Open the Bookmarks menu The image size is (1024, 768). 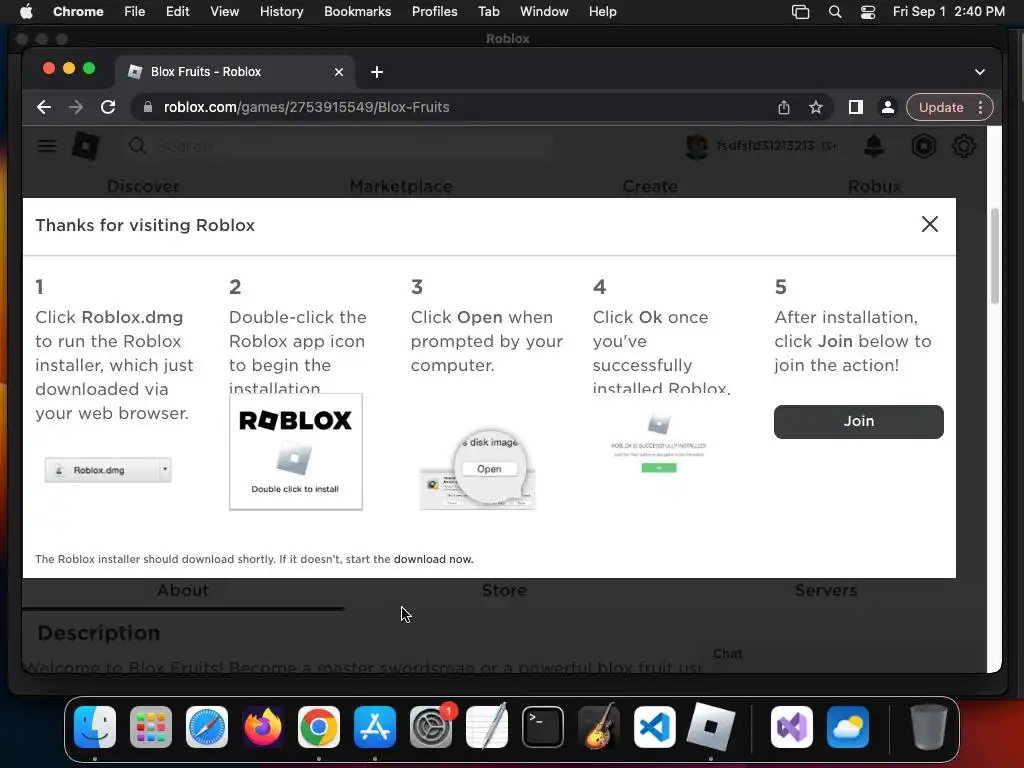[x=357, y=11]
